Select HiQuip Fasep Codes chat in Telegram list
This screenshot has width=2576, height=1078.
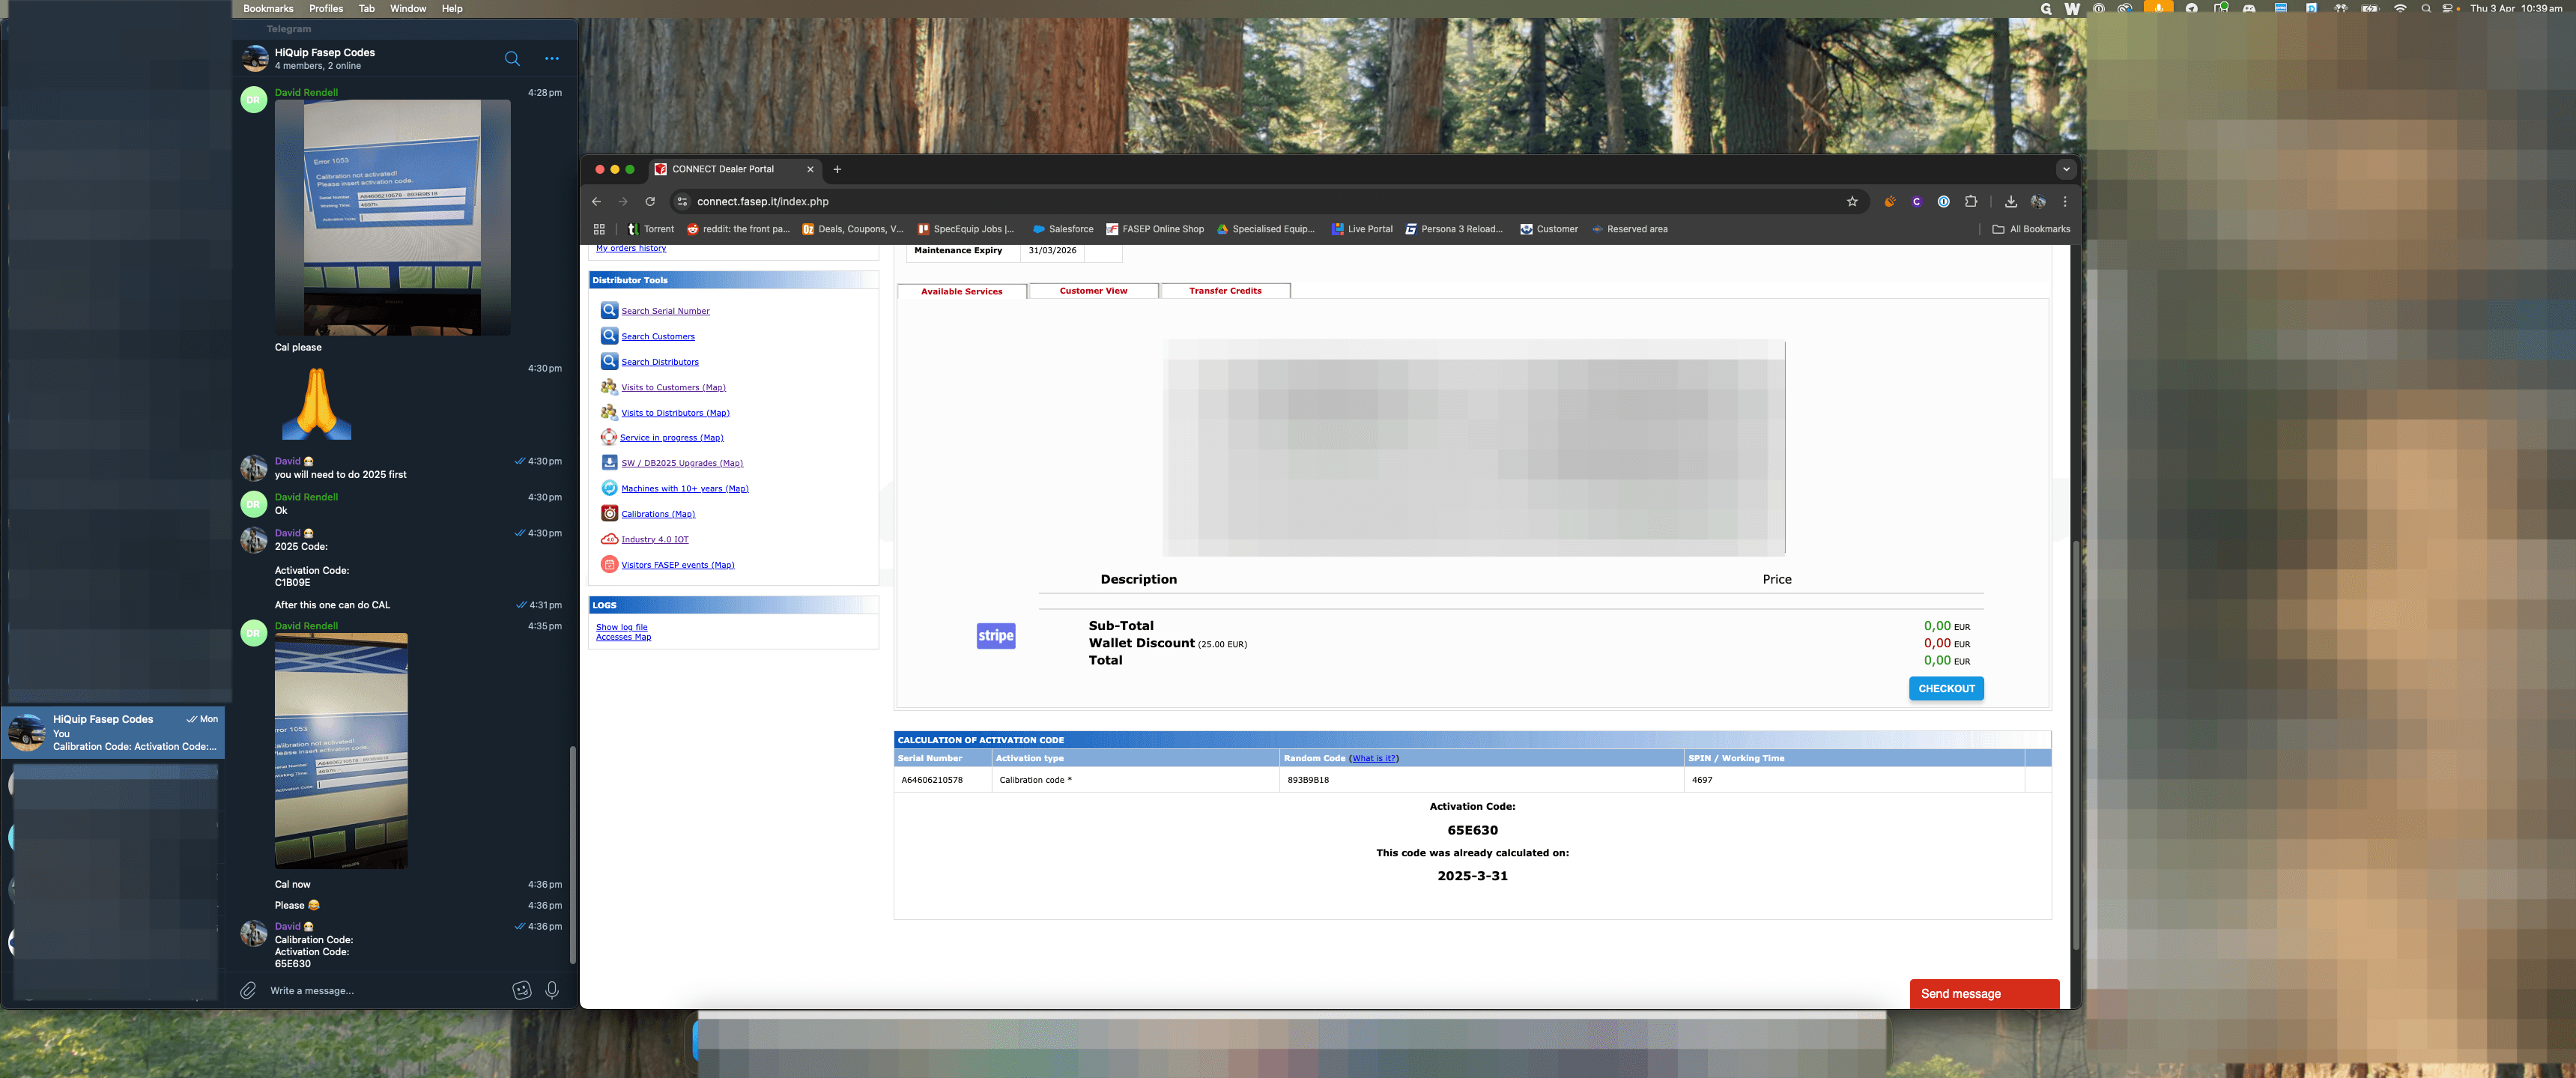click(x=114, y=733)
